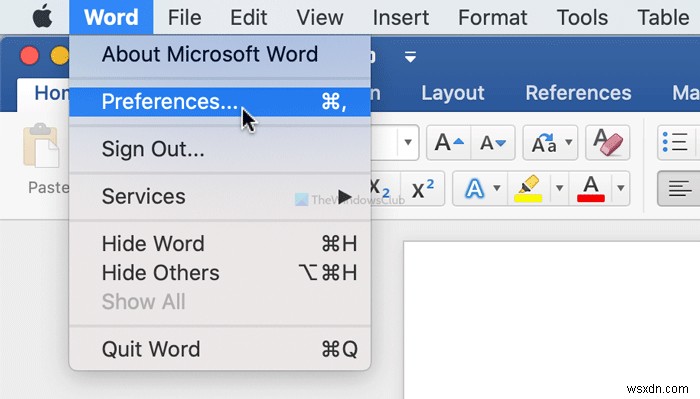Open the Table menu
The width and height of the screenshot is (700, 399).
[x=663, y=17]
